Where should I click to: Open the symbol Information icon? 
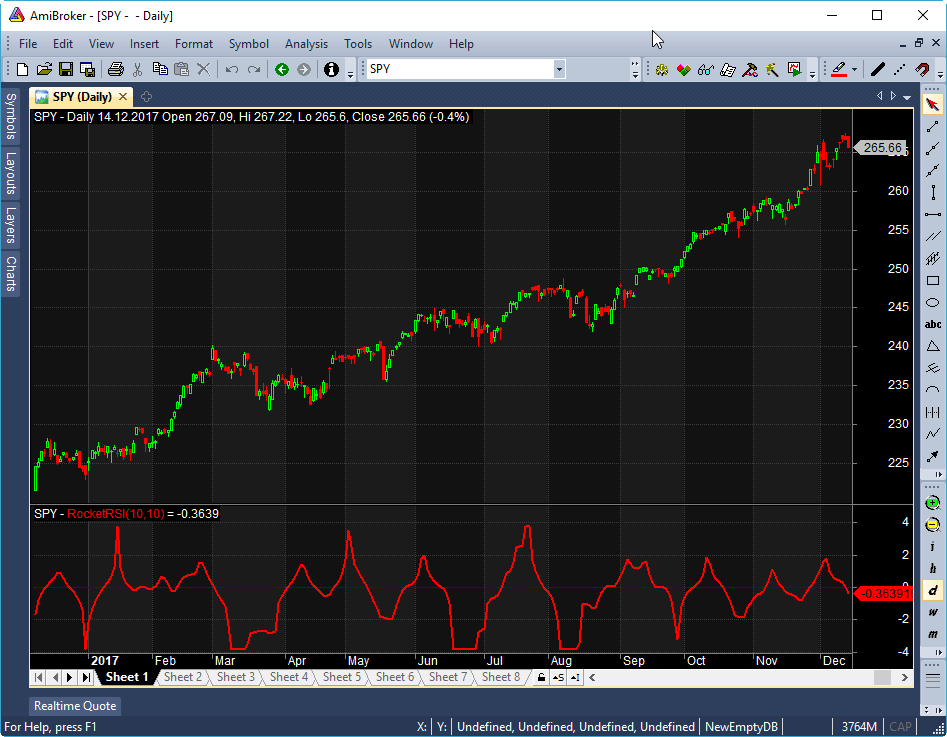[331, 69]
